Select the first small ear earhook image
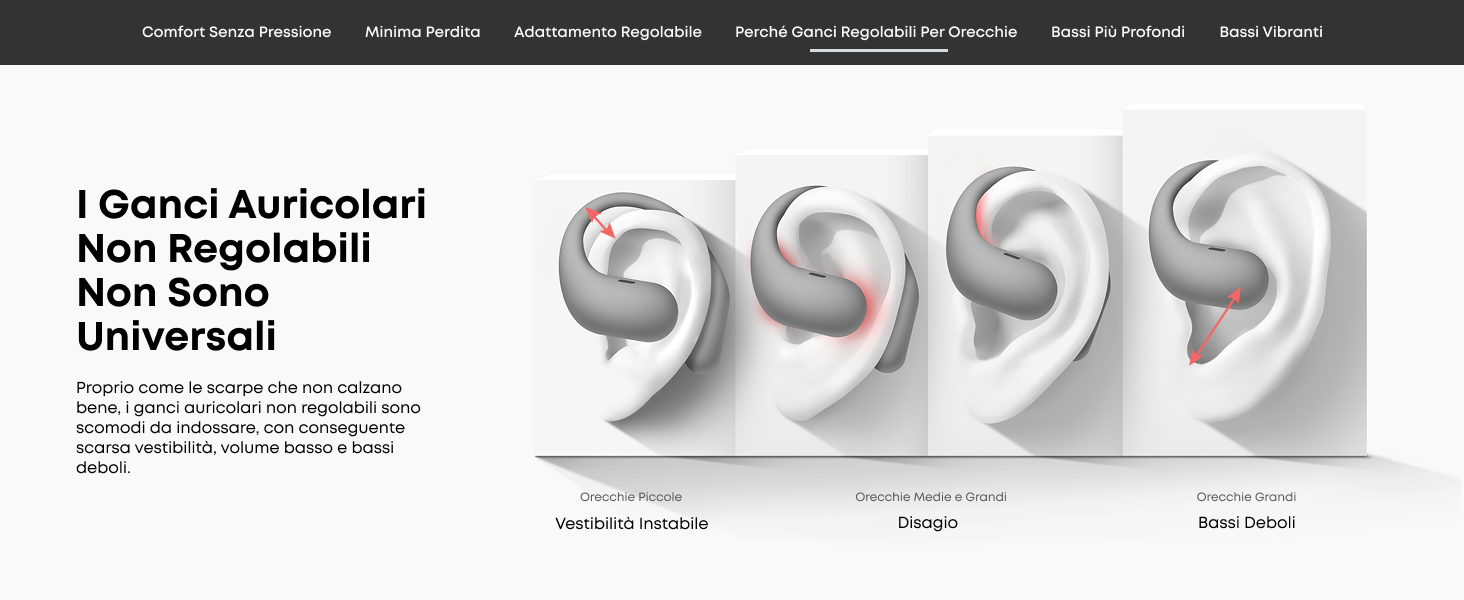Viewport: 1464px width, 600px height. pyautogui.click(x=635, y=316)
